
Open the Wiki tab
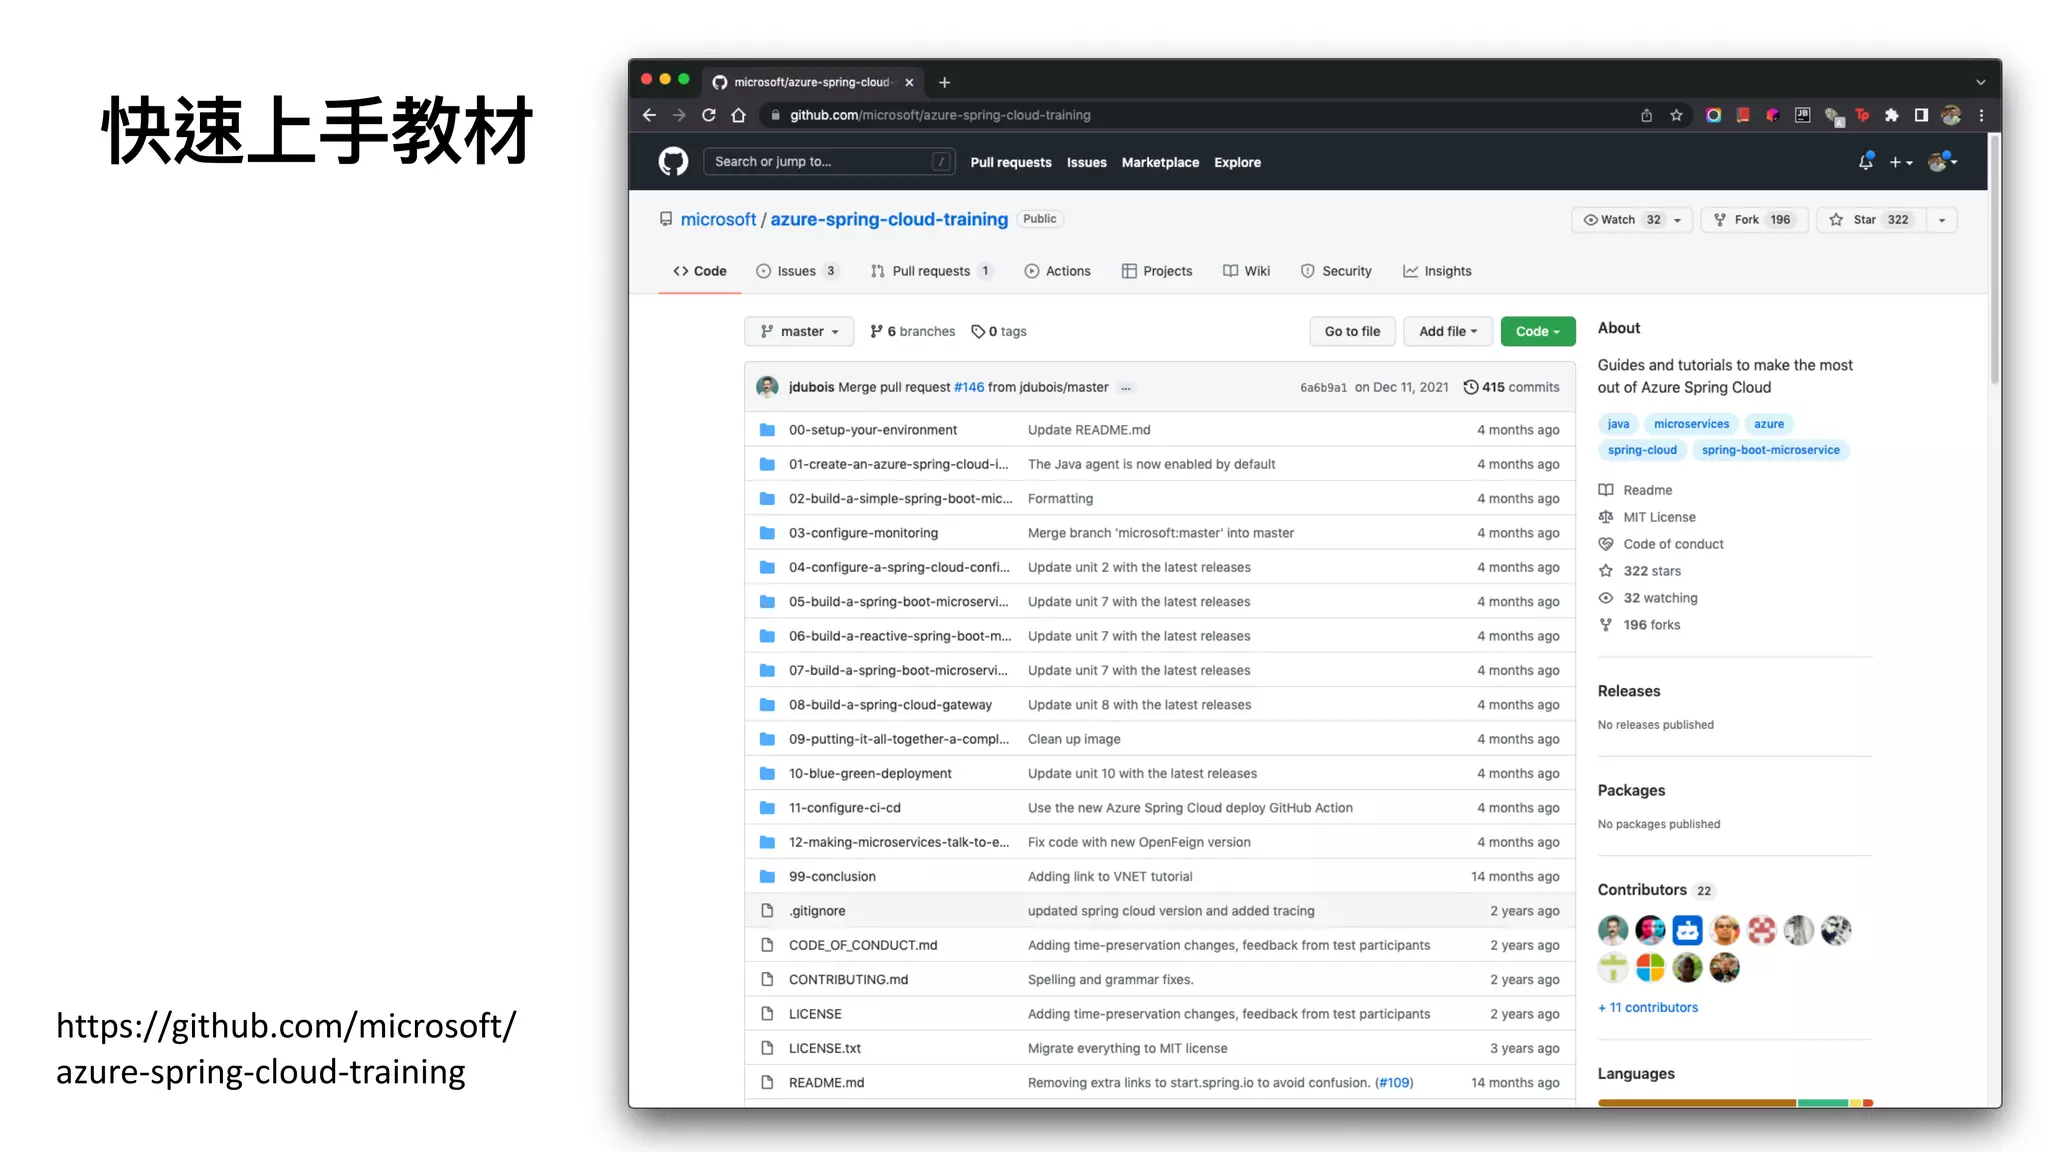pos(1246,271)
